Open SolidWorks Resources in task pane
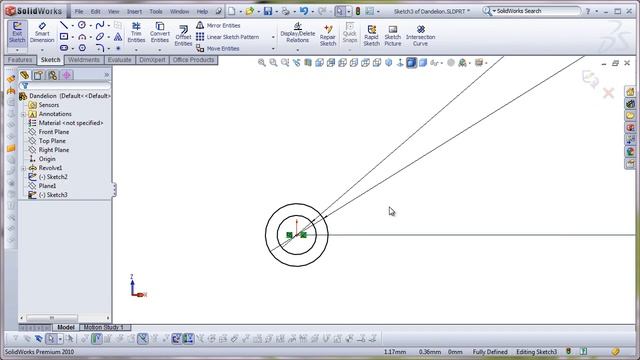Viewport: 640px width, 360px height. coord(631,92)
